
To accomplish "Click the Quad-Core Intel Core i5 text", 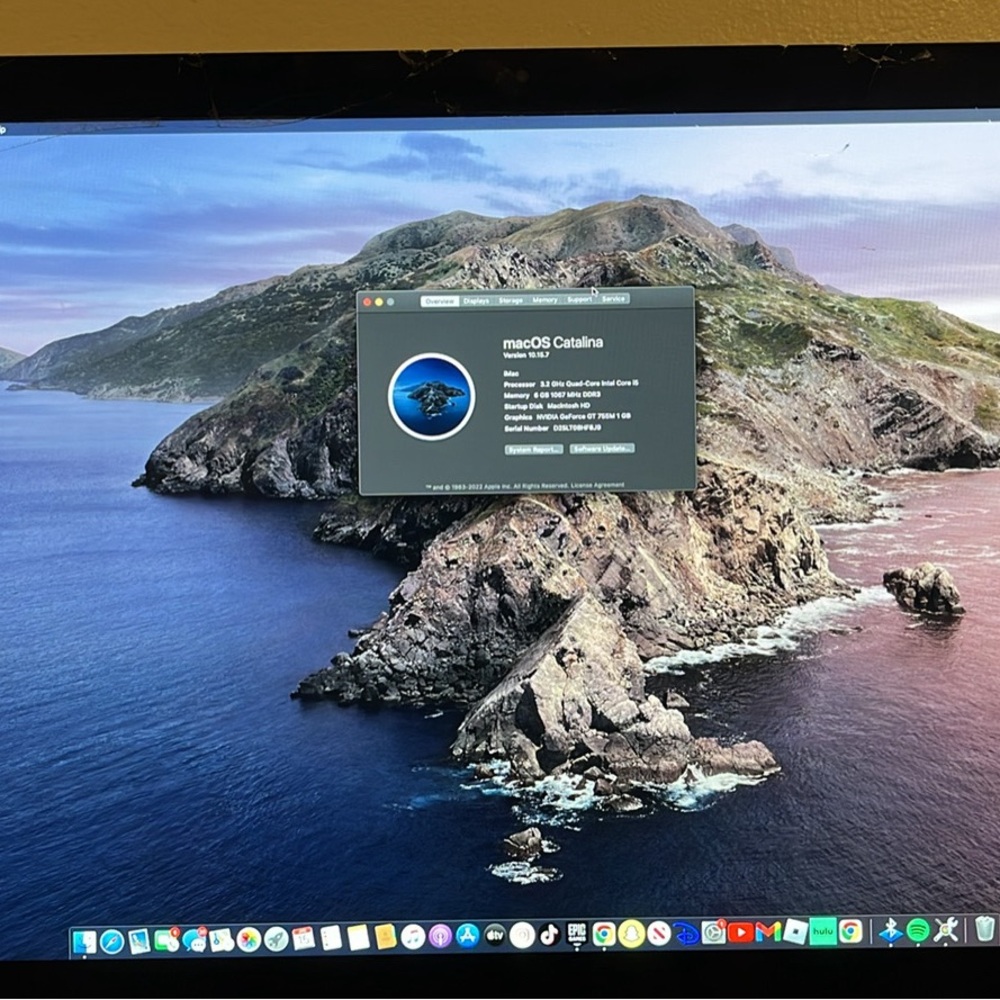I will pos(603,383).
